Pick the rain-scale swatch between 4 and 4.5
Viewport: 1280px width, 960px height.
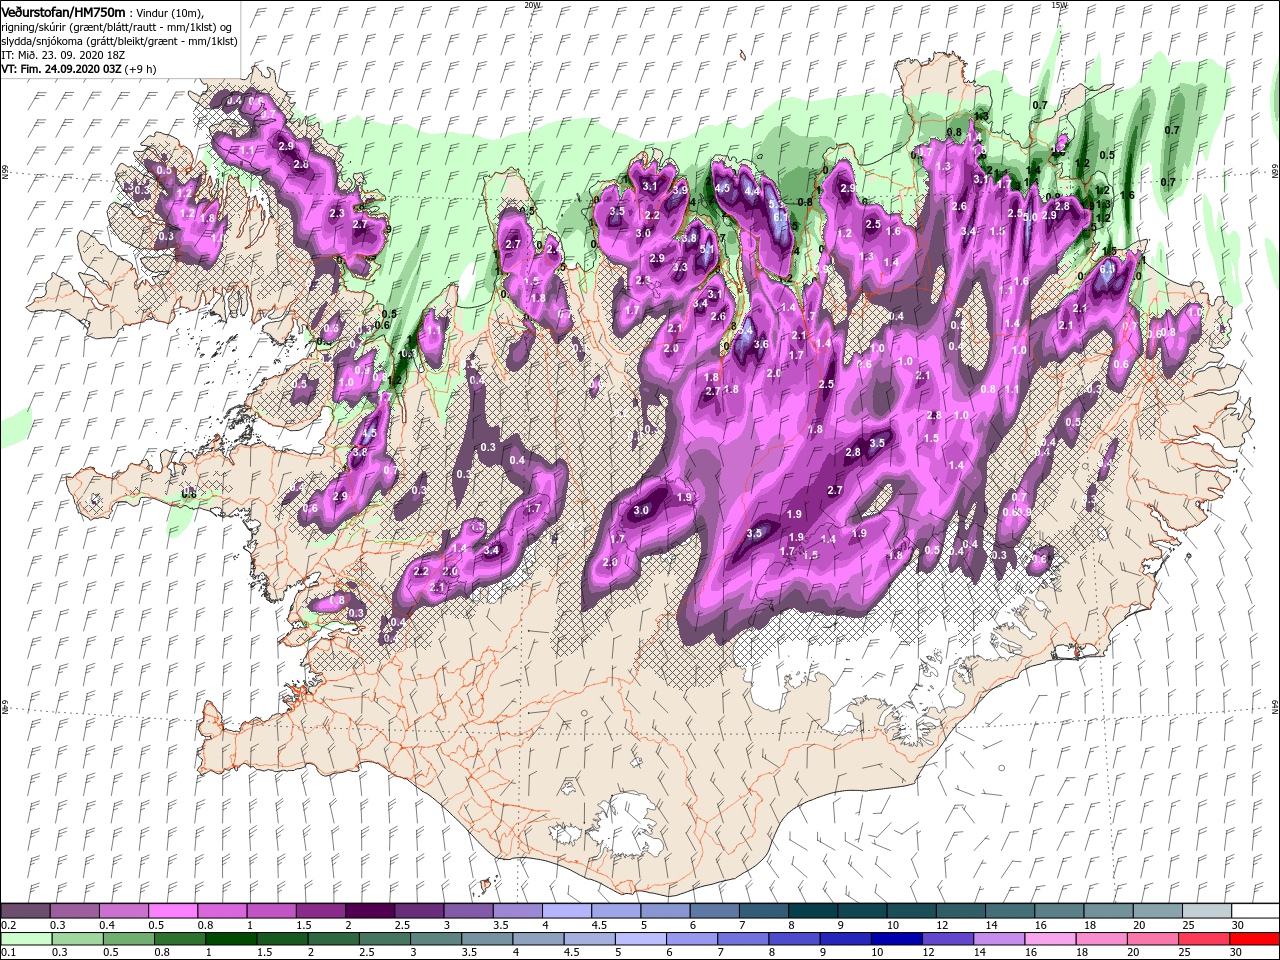tap(538, 939)
